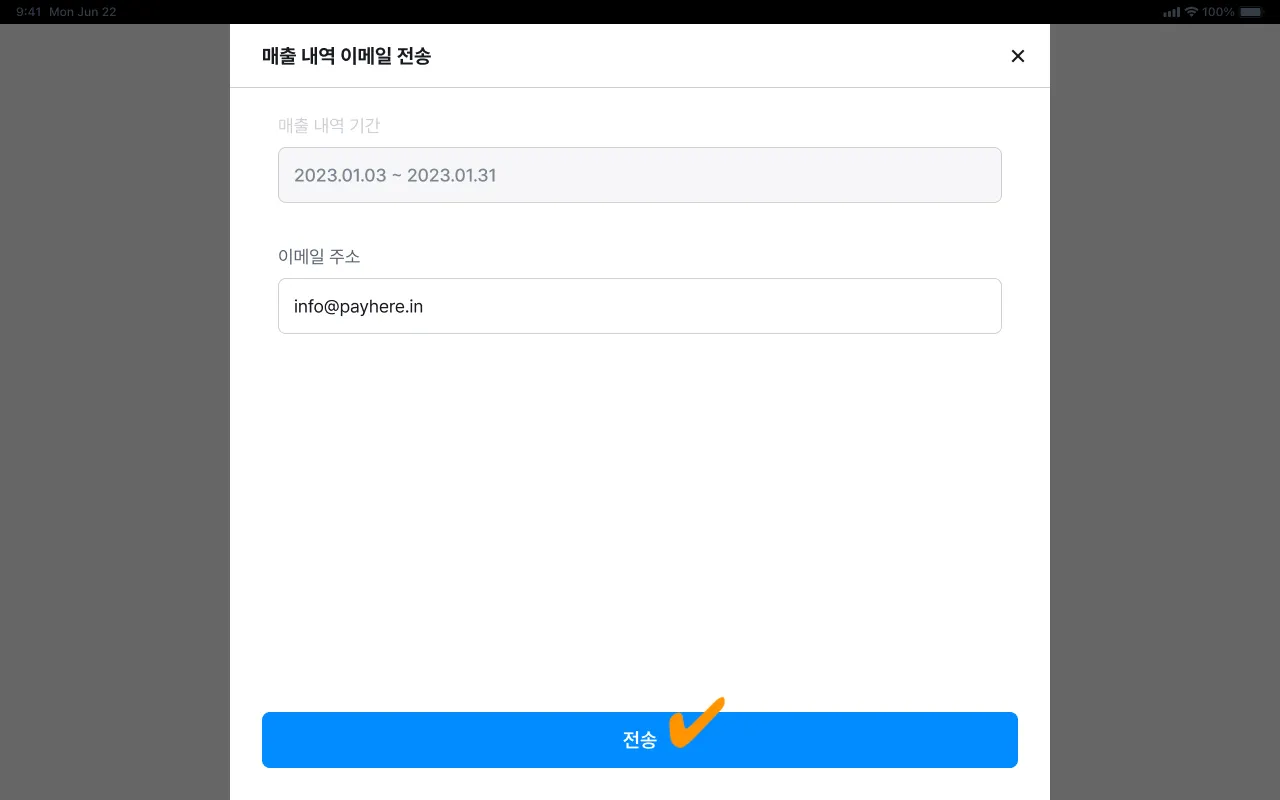Tap the blue 전송 button
Screen dimensions: 1280x800
click(x=640, y=740)
